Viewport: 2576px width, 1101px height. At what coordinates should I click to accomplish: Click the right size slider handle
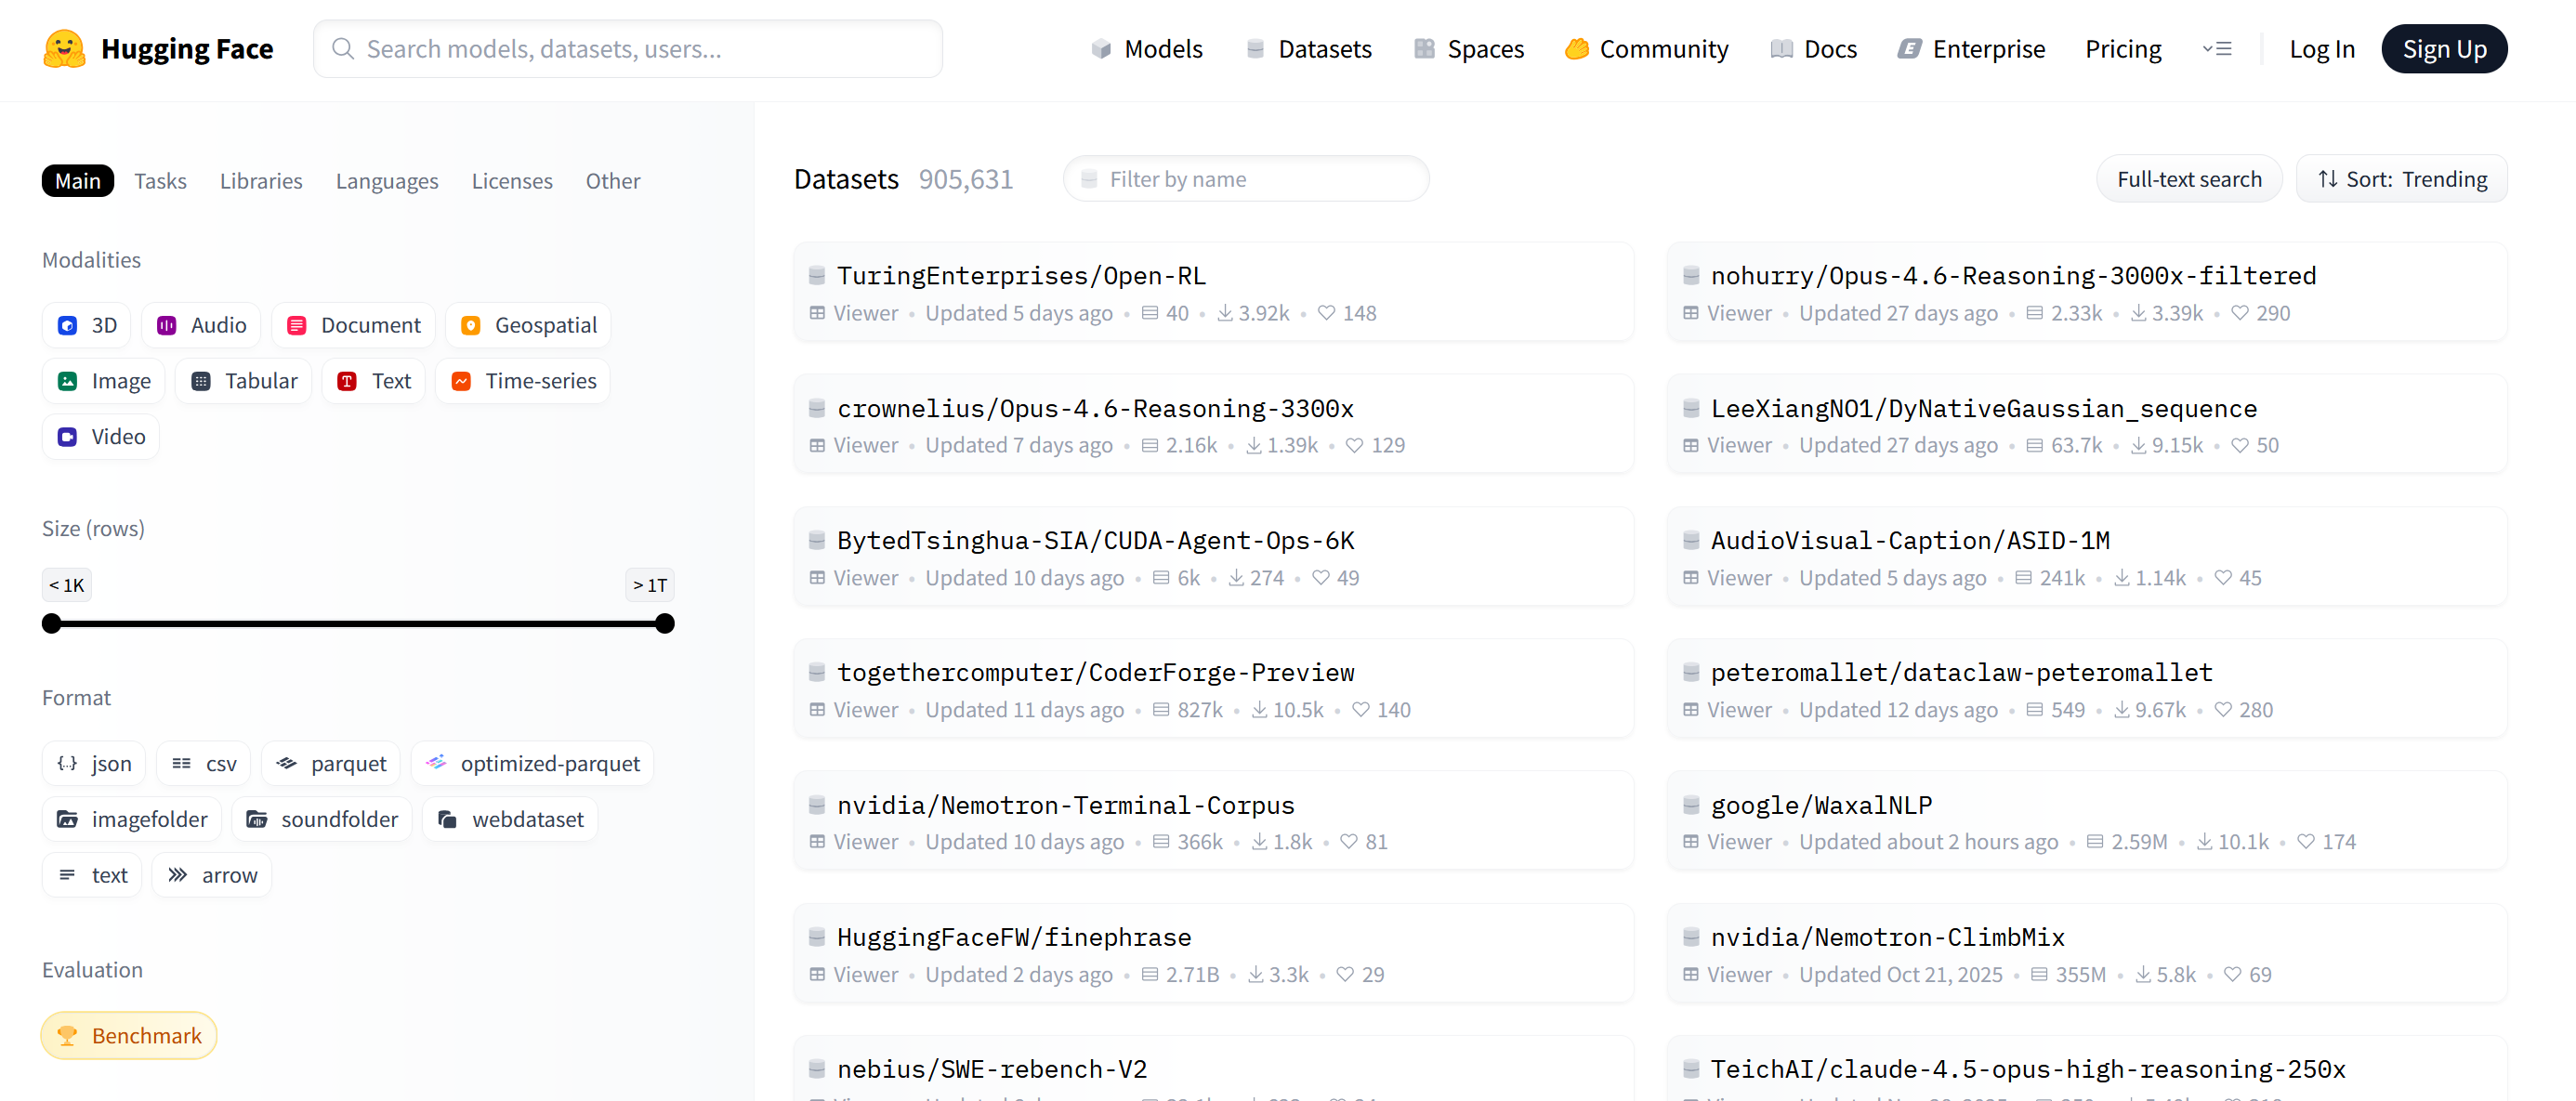pos(665,624)
